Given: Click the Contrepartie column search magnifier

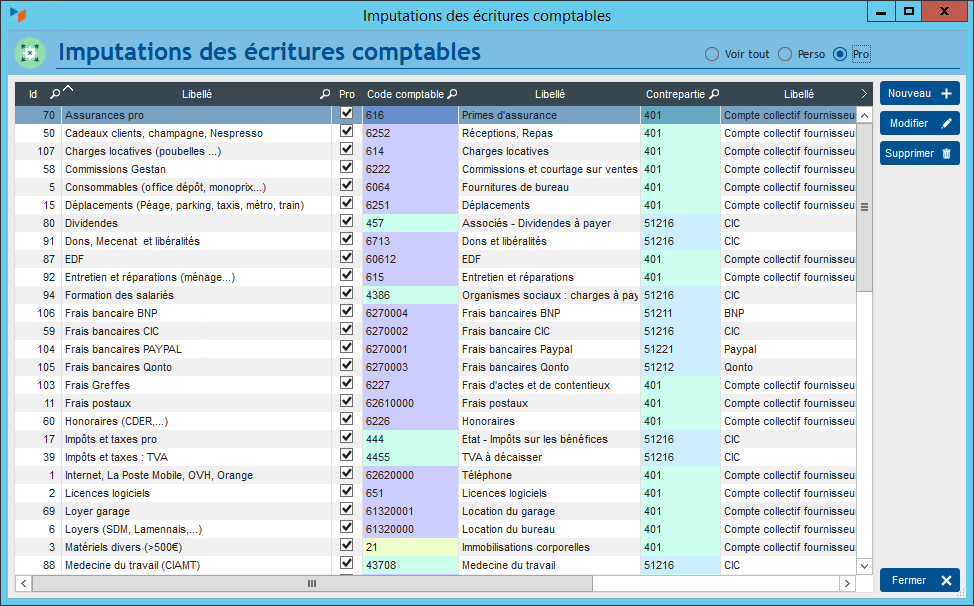Looking at the screenshot, I should tap(714, 94).
